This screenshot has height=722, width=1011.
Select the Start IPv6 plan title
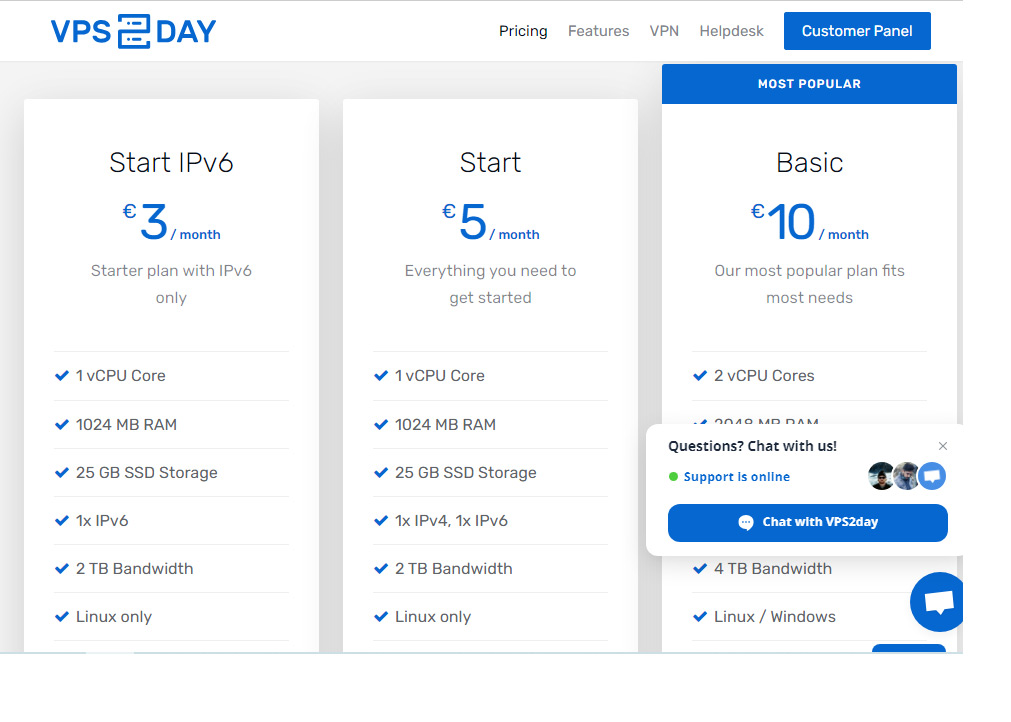171,162
